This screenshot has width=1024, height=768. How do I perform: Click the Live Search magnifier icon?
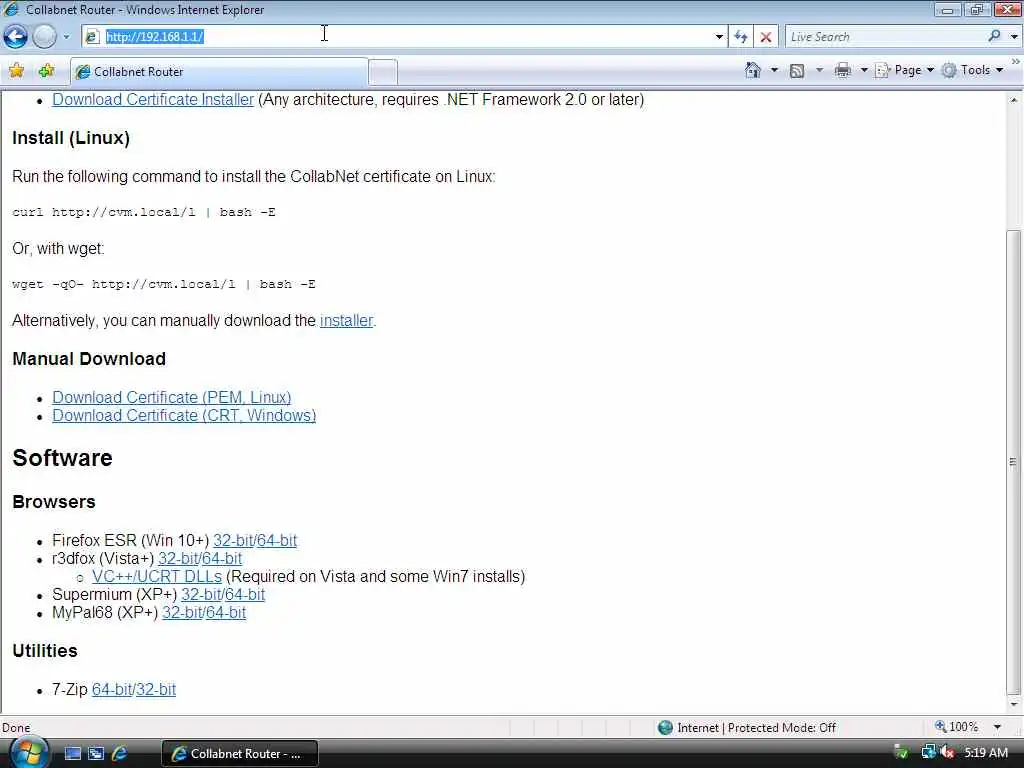[x=995, y=36]
